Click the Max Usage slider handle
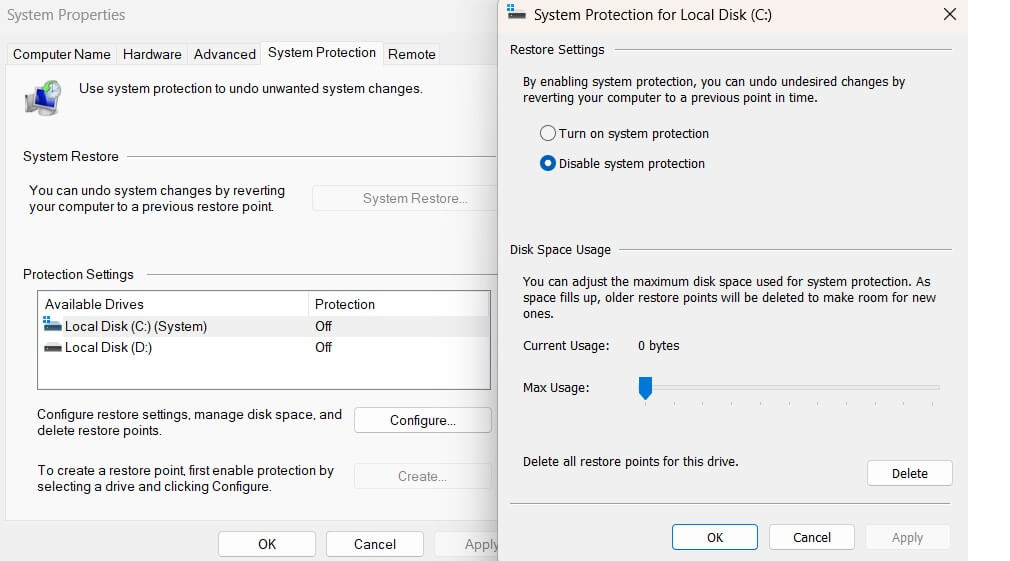The width and height of the screenshot is (1010, 561). coord(645,387)
